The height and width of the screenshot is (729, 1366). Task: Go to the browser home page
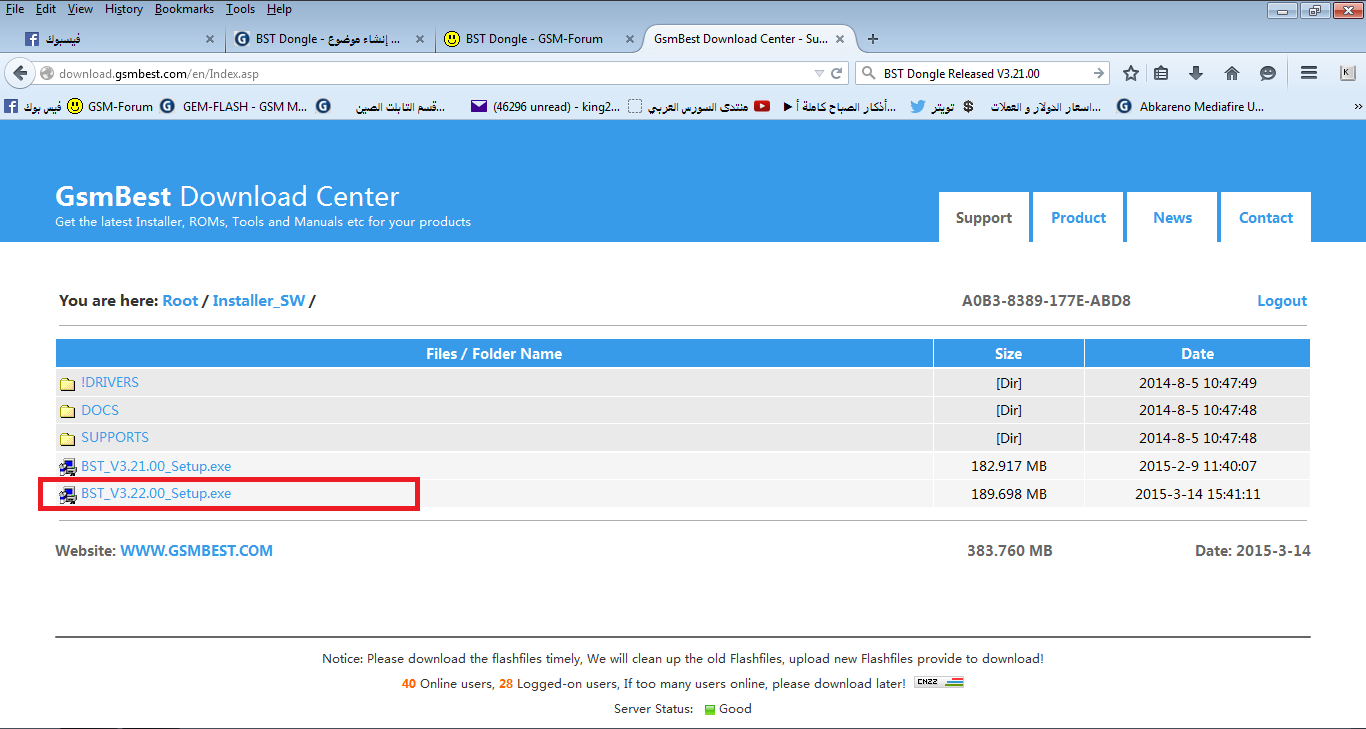pyautogui.click(x=1232, y=73)
